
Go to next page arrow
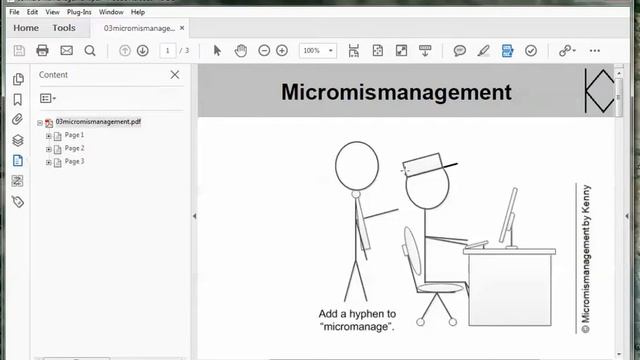click(142, 51)
